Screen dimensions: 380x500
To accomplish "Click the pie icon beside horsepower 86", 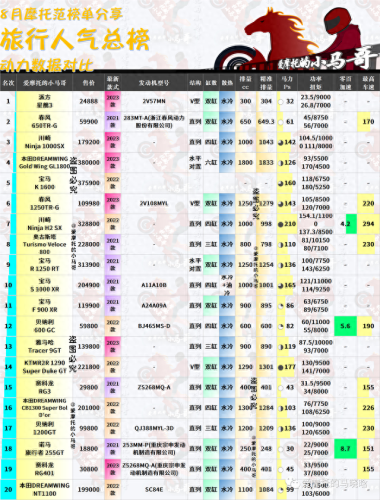I will point(281,306).
